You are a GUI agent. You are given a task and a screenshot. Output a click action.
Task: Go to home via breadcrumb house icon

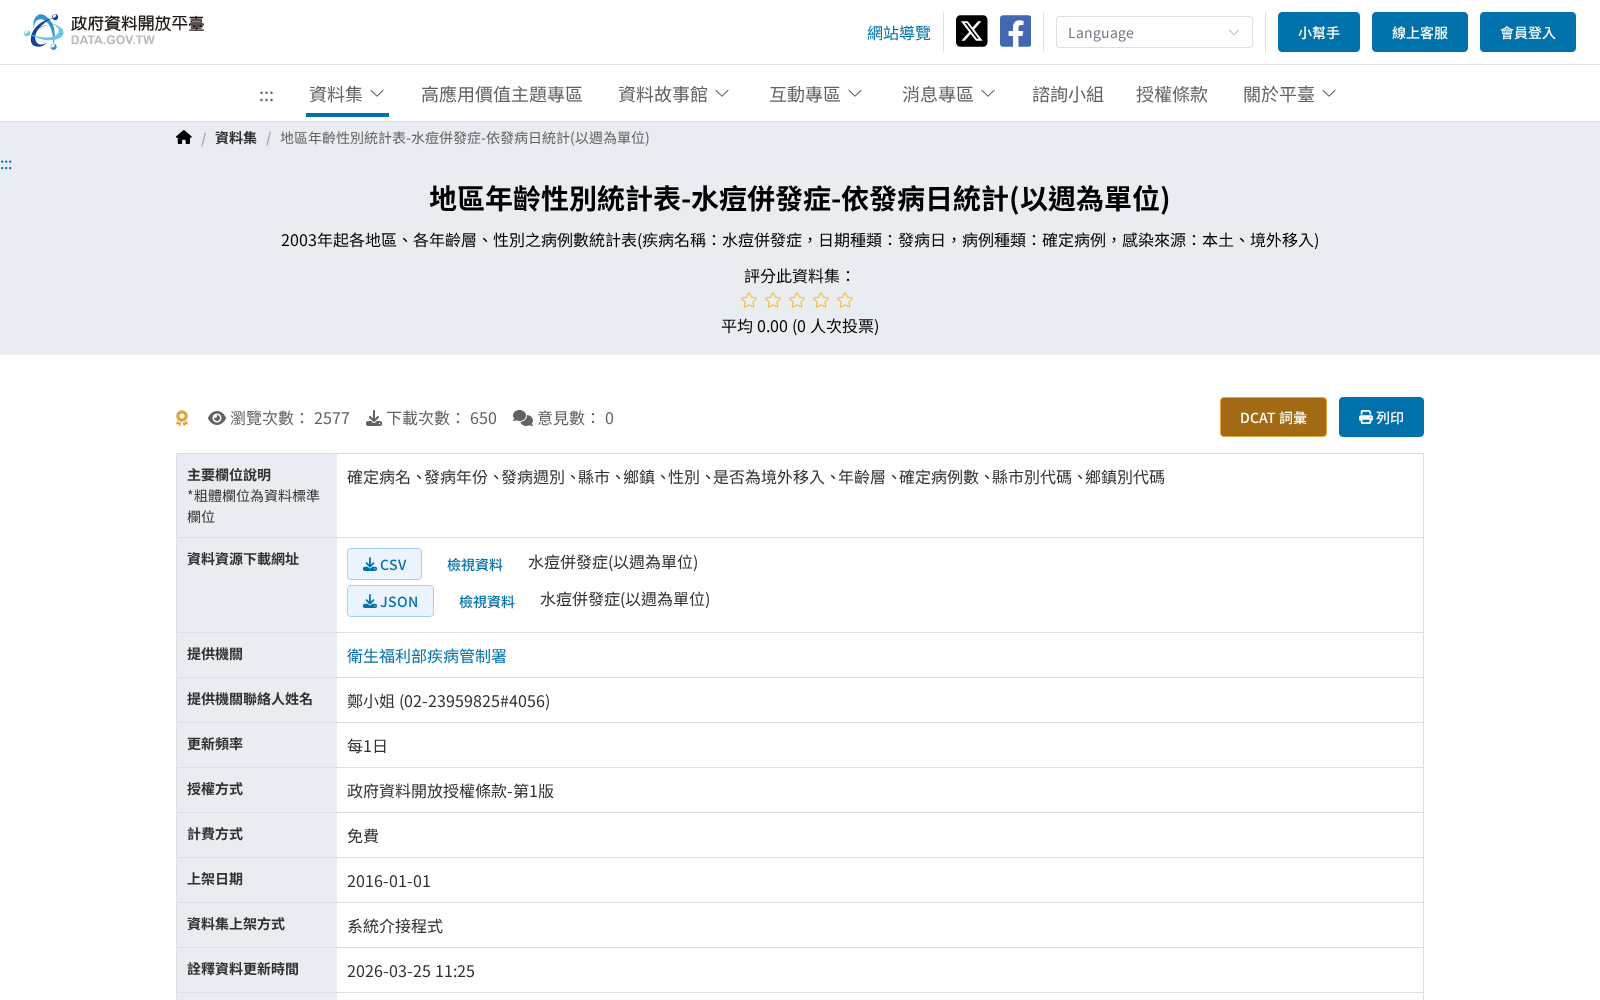click(183, 138)
